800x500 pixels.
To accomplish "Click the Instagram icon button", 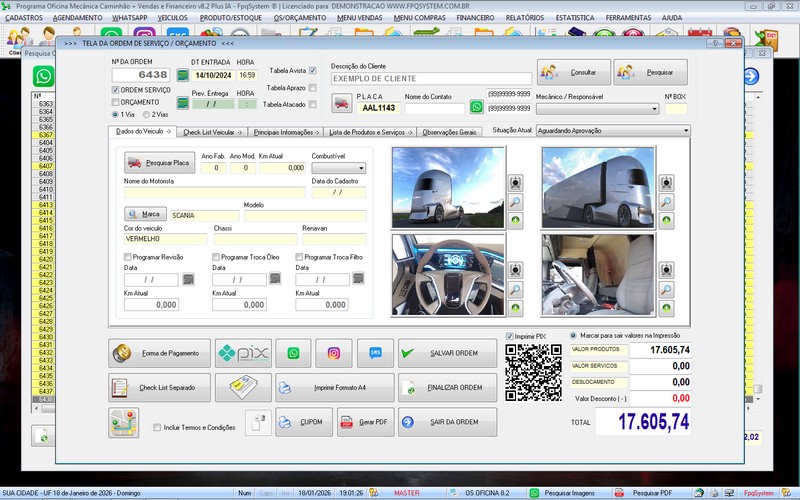I will [334, 353].
